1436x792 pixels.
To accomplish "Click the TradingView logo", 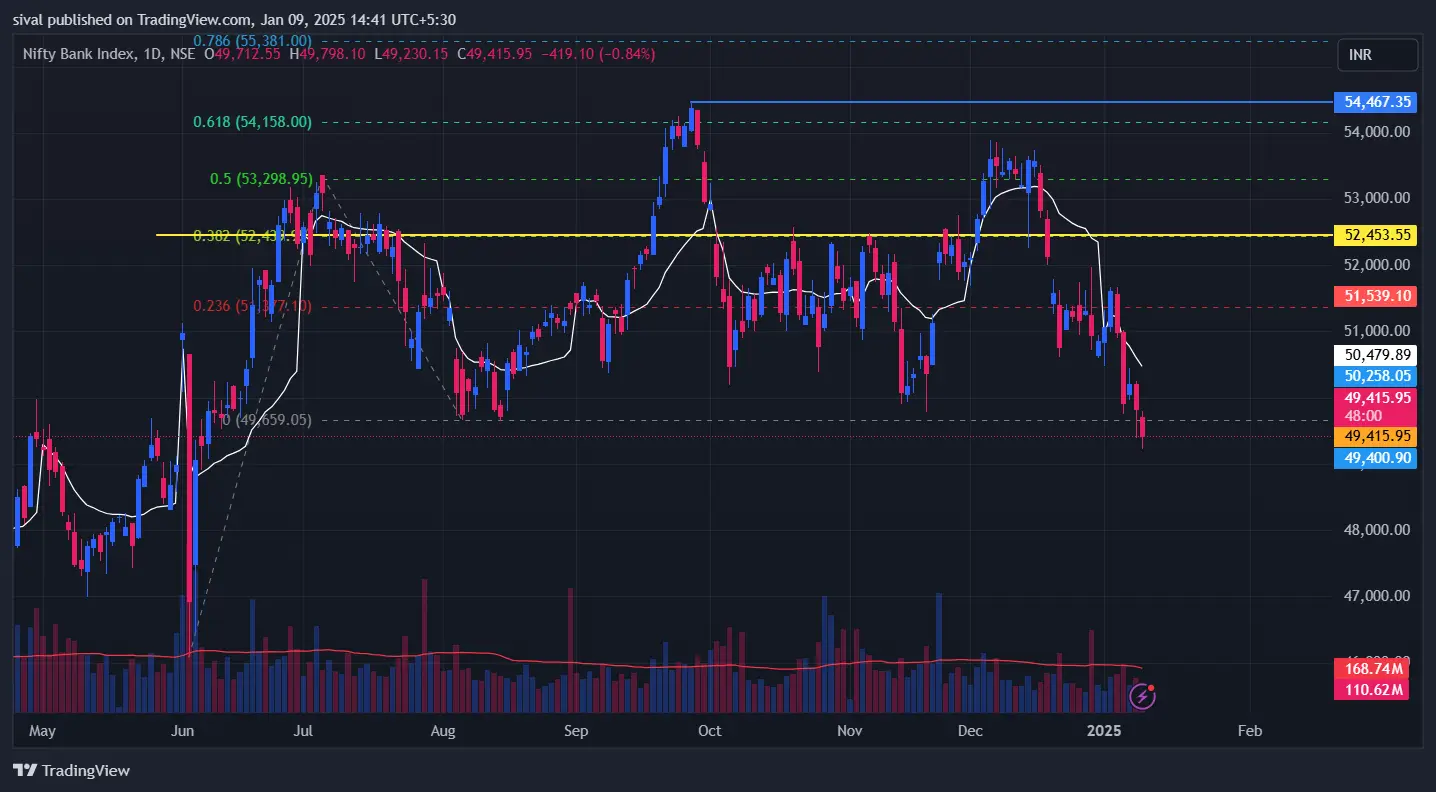I will click(x=71, y=770).
